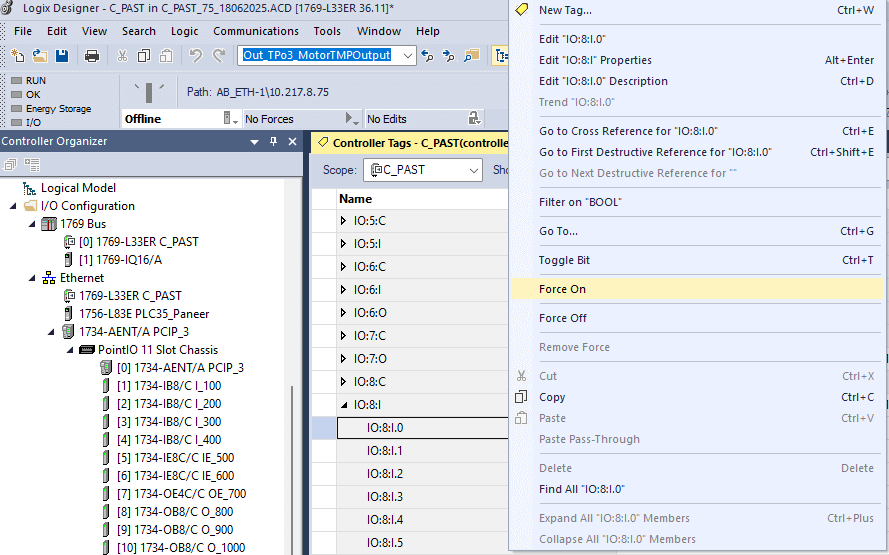Click the Find Previous icon beside search box

[x=427, y=56]
